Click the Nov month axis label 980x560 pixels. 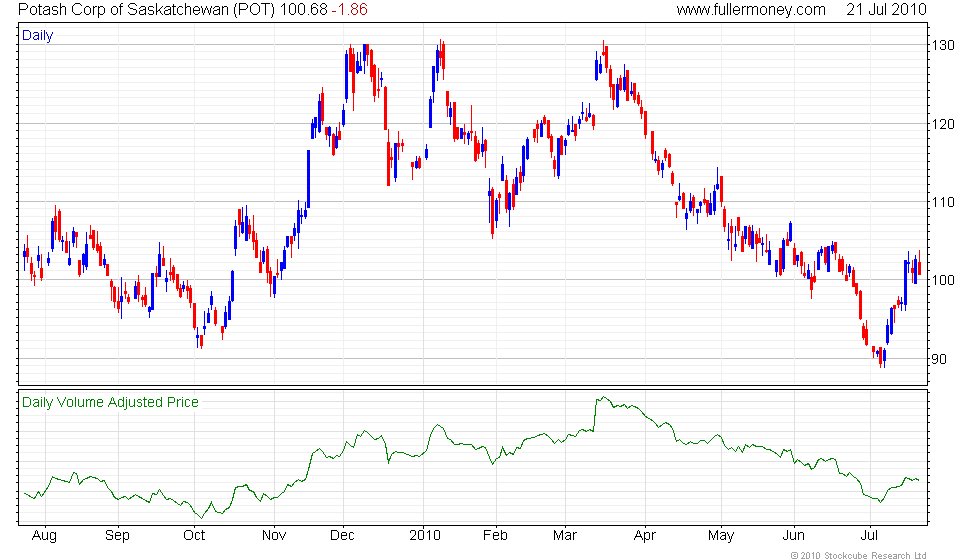(x=274, y=536)
